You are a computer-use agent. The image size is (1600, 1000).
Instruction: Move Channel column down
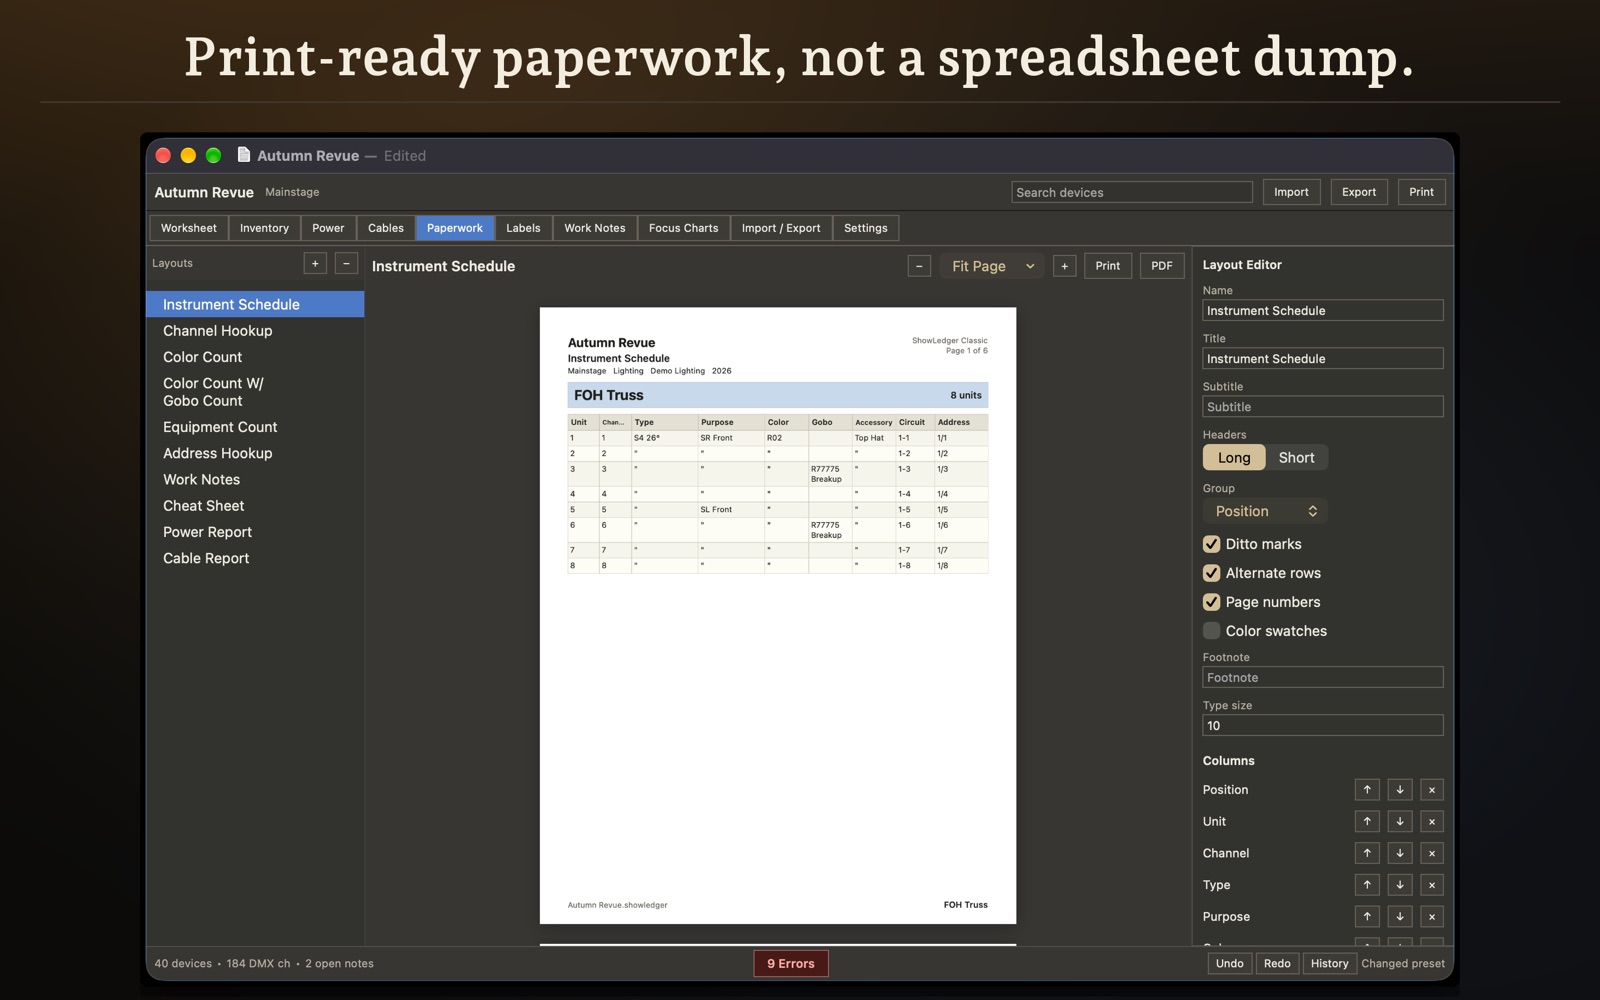tap(1400, 853)
